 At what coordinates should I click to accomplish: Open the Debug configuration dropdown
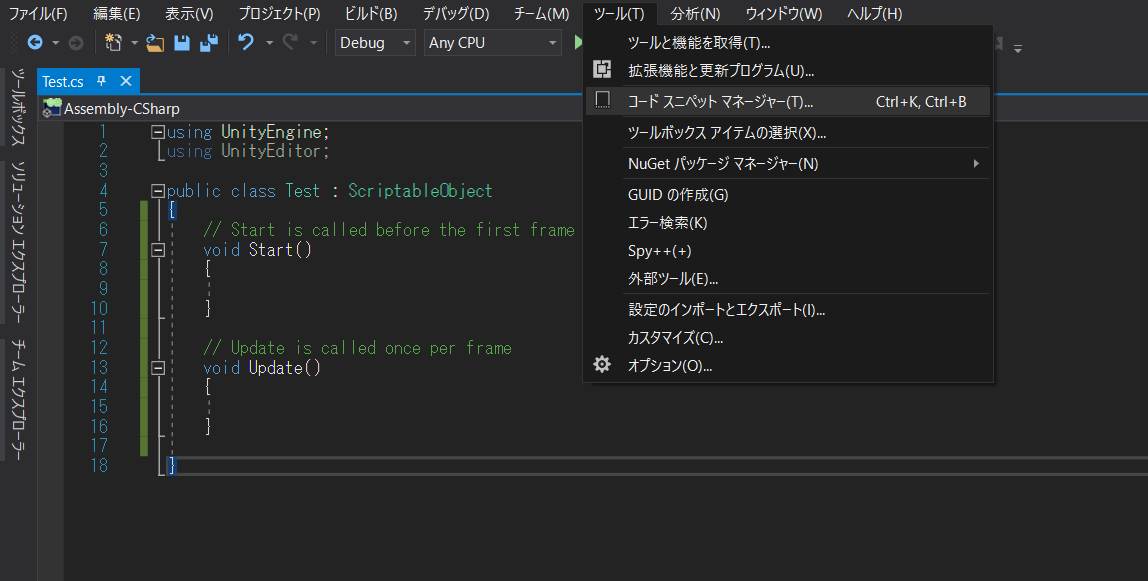[375, 43]
